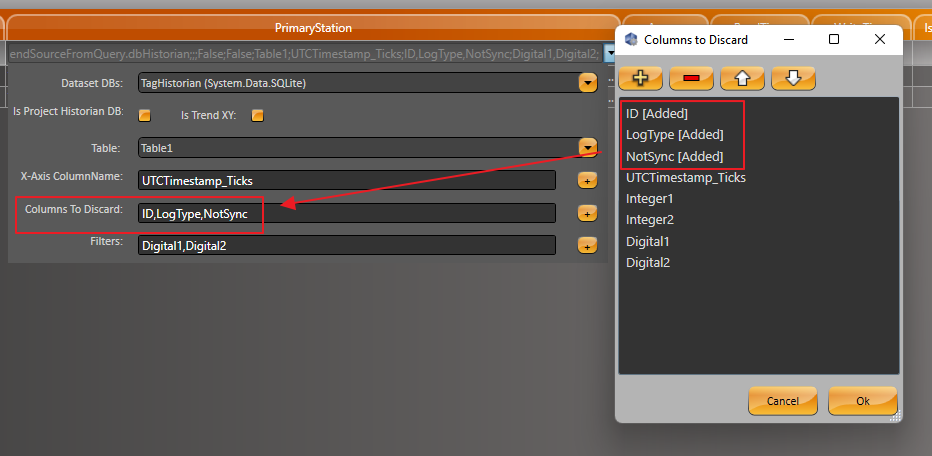Open editor button beside Columns To Discard
932x456 pixels.
587,213
